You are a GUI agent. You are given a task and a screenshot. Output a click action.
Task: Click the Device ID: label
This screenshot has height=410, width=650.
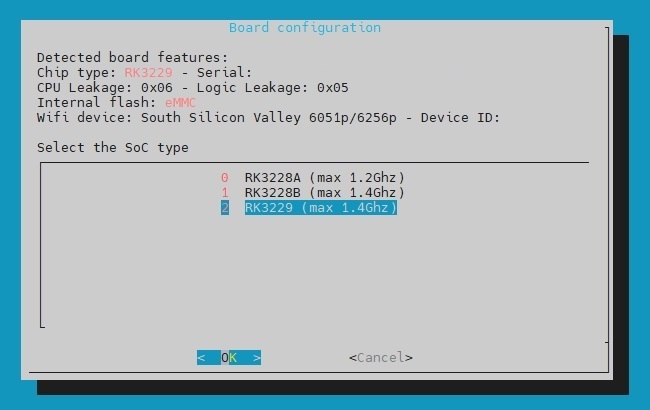460,117
